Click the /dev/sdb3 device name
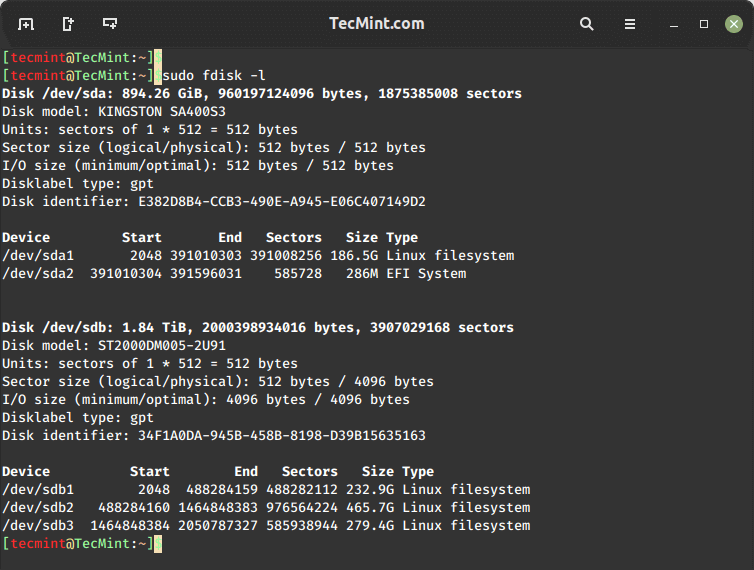The height and width of the screenshot is (570, 754). pos(38,525)
